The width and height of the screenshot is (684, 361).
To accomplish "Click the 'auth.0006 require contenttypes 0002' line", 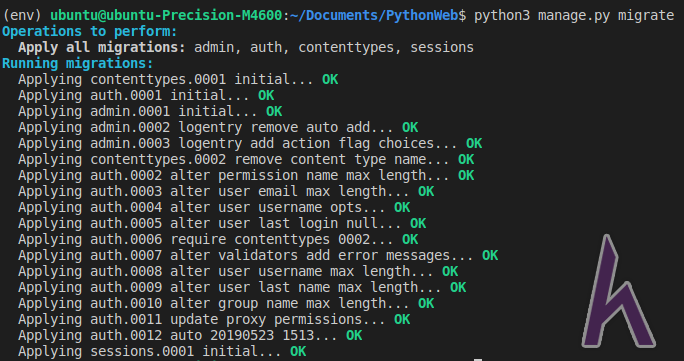I will [206, 239].
